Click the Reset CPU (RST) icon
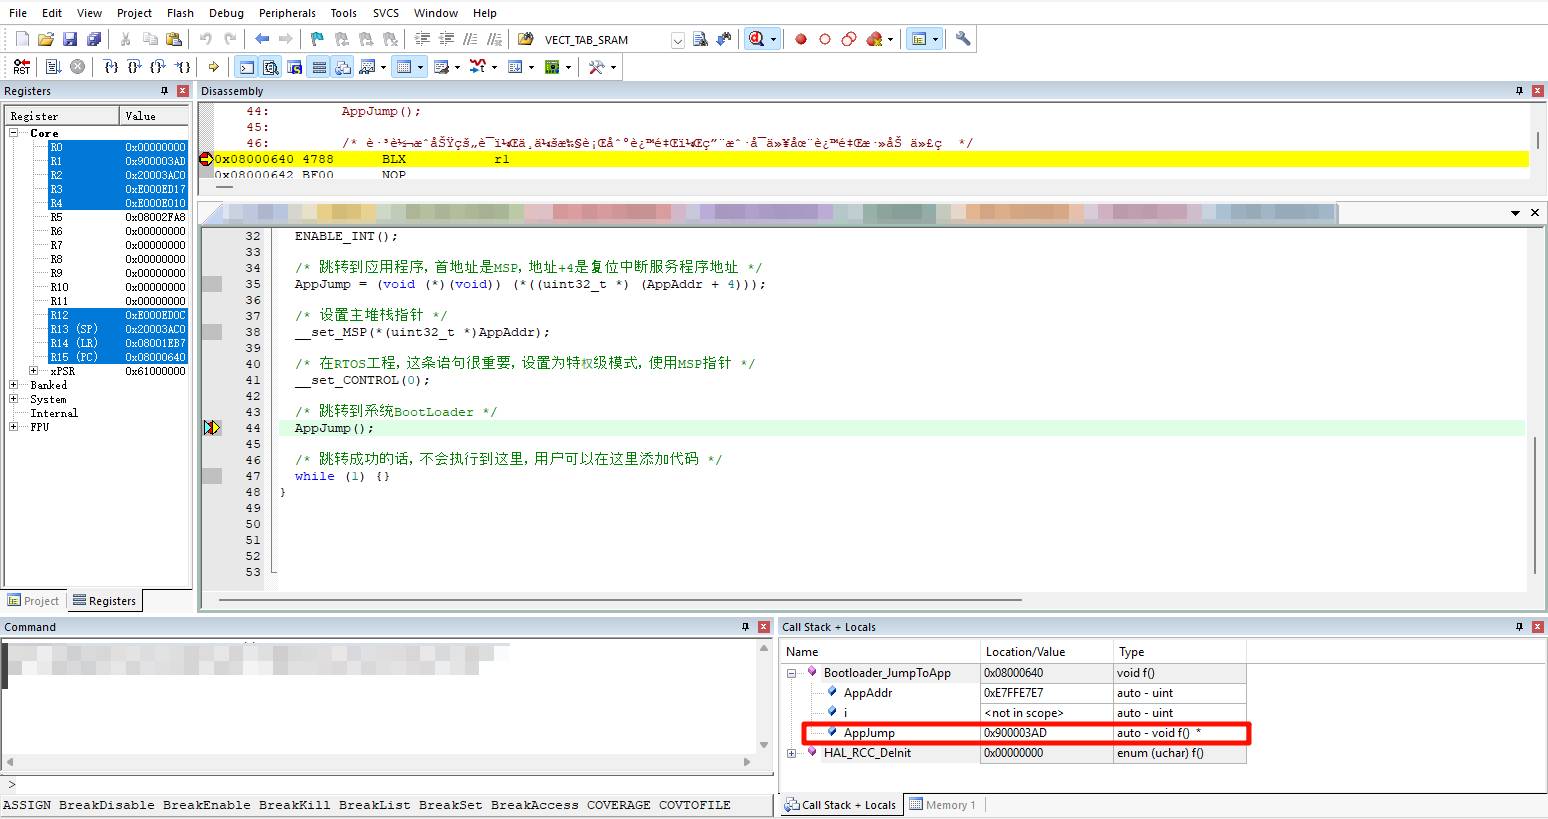The height and width of the screenshot is (819, 1548). coord(21,67)
